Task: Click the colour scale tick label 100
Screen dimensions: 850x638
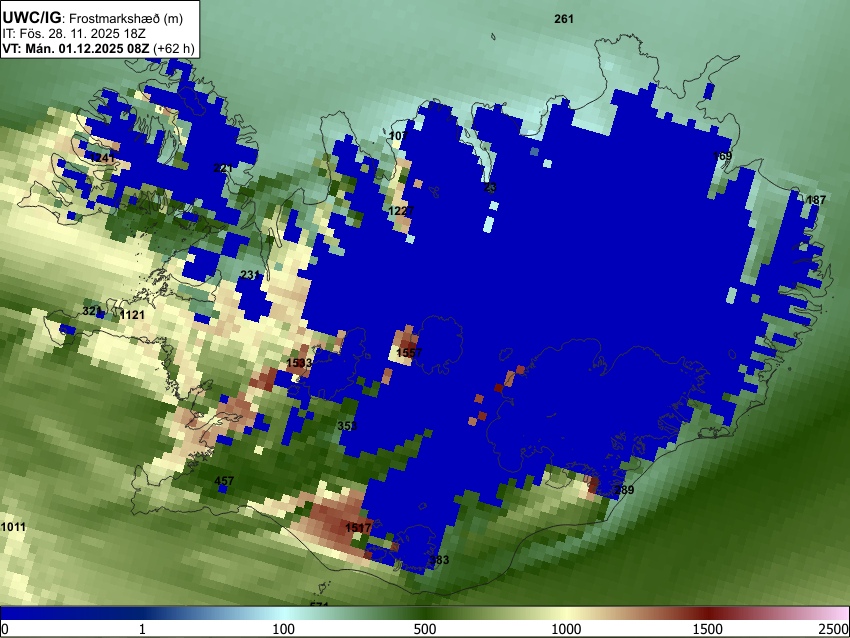Action: click(283, 629)
